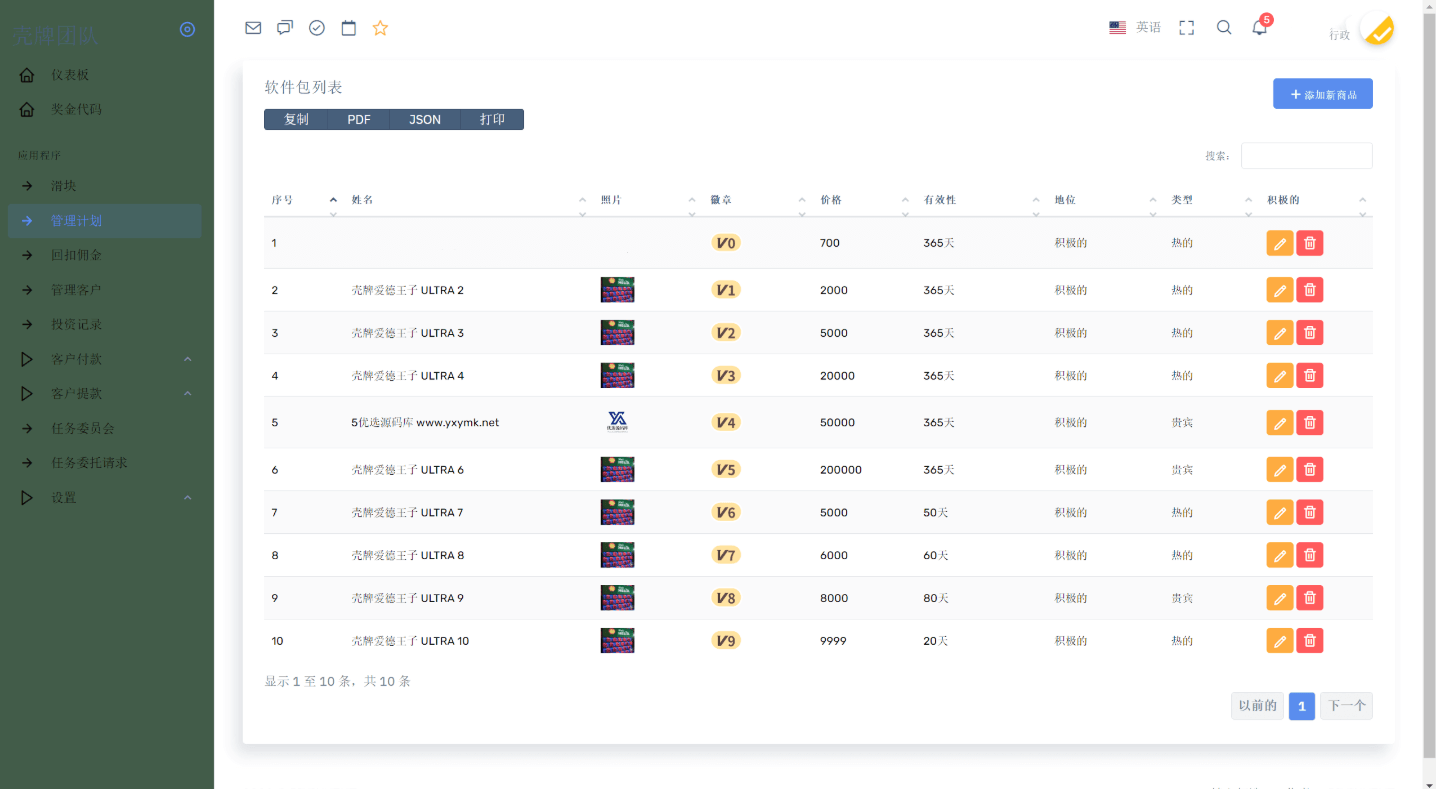Open the chat messages icon
The image size is (1436, 789).
(285, 28)
